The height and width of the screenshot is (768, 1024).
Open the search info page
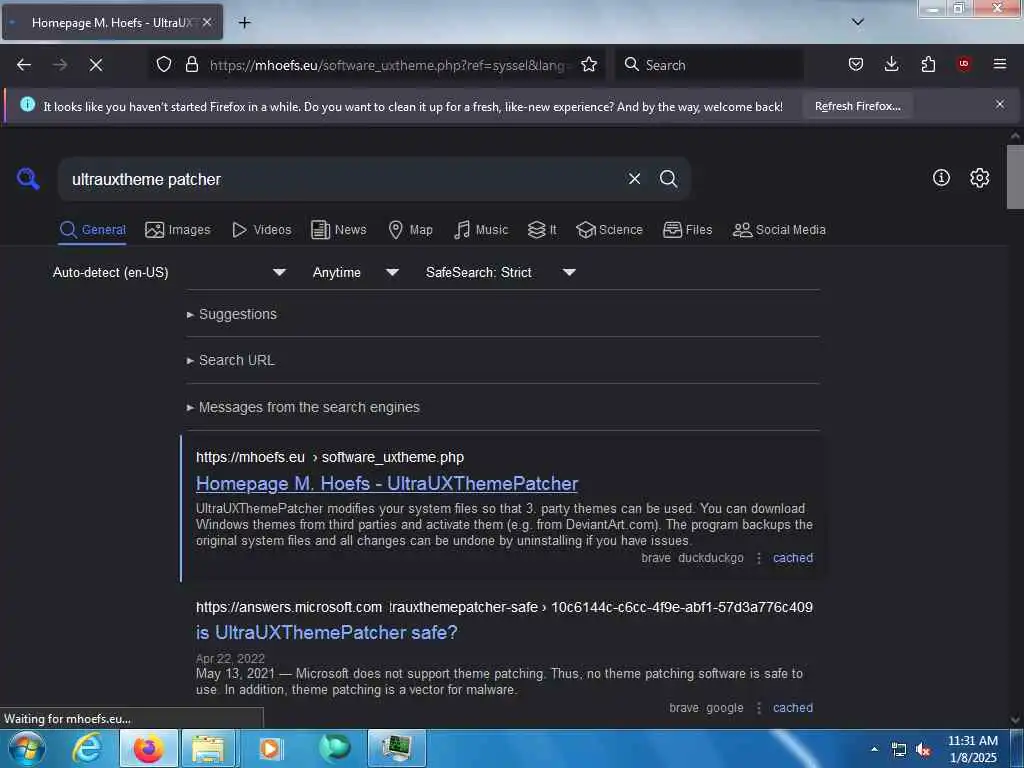(x=941, y=178)
